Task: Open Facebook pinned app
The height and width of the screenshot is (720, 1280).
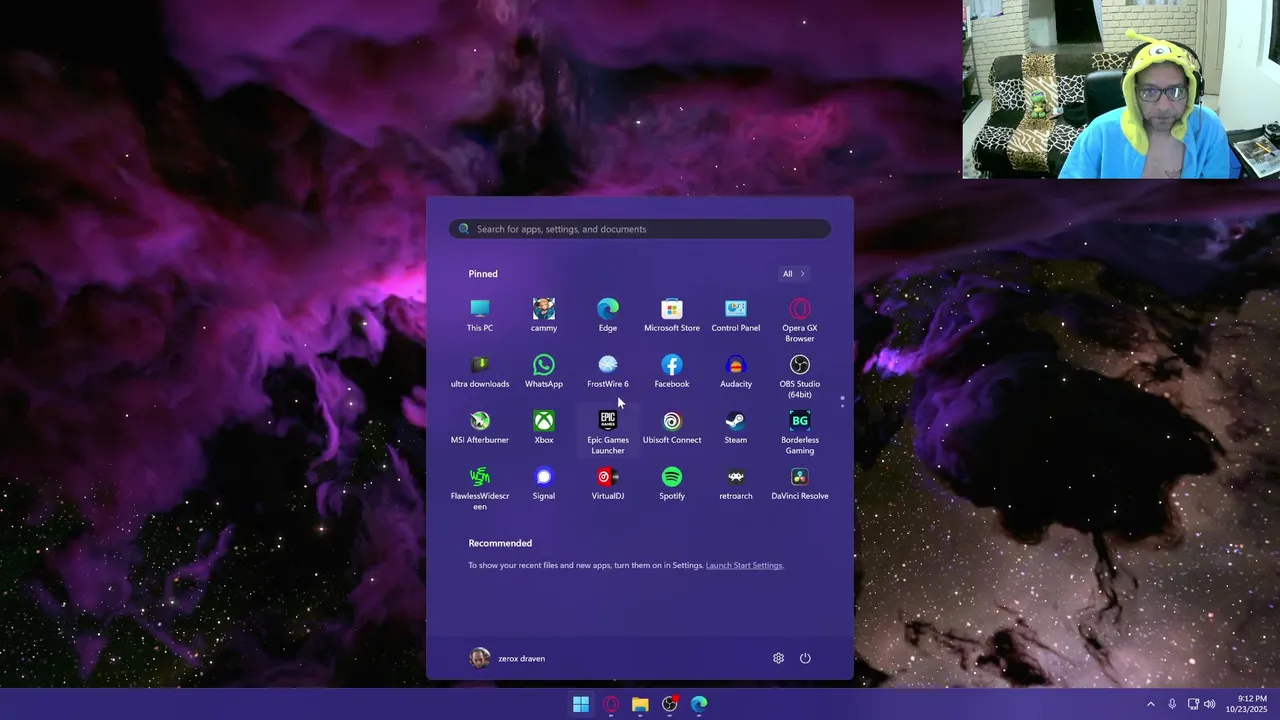Action: [x=672, y=372]
